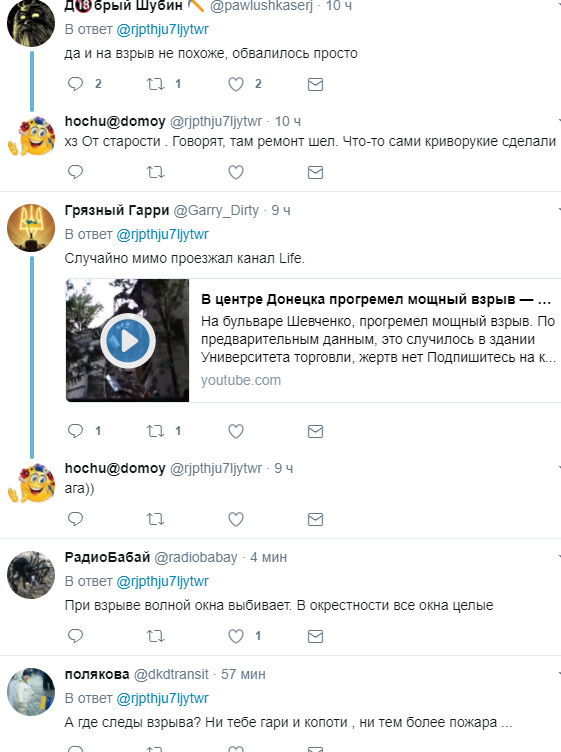Open the '9 ч' timestamp on Грязный Гарри's tweet
This screenshot has height=752, width=561.
coord(281,211)
